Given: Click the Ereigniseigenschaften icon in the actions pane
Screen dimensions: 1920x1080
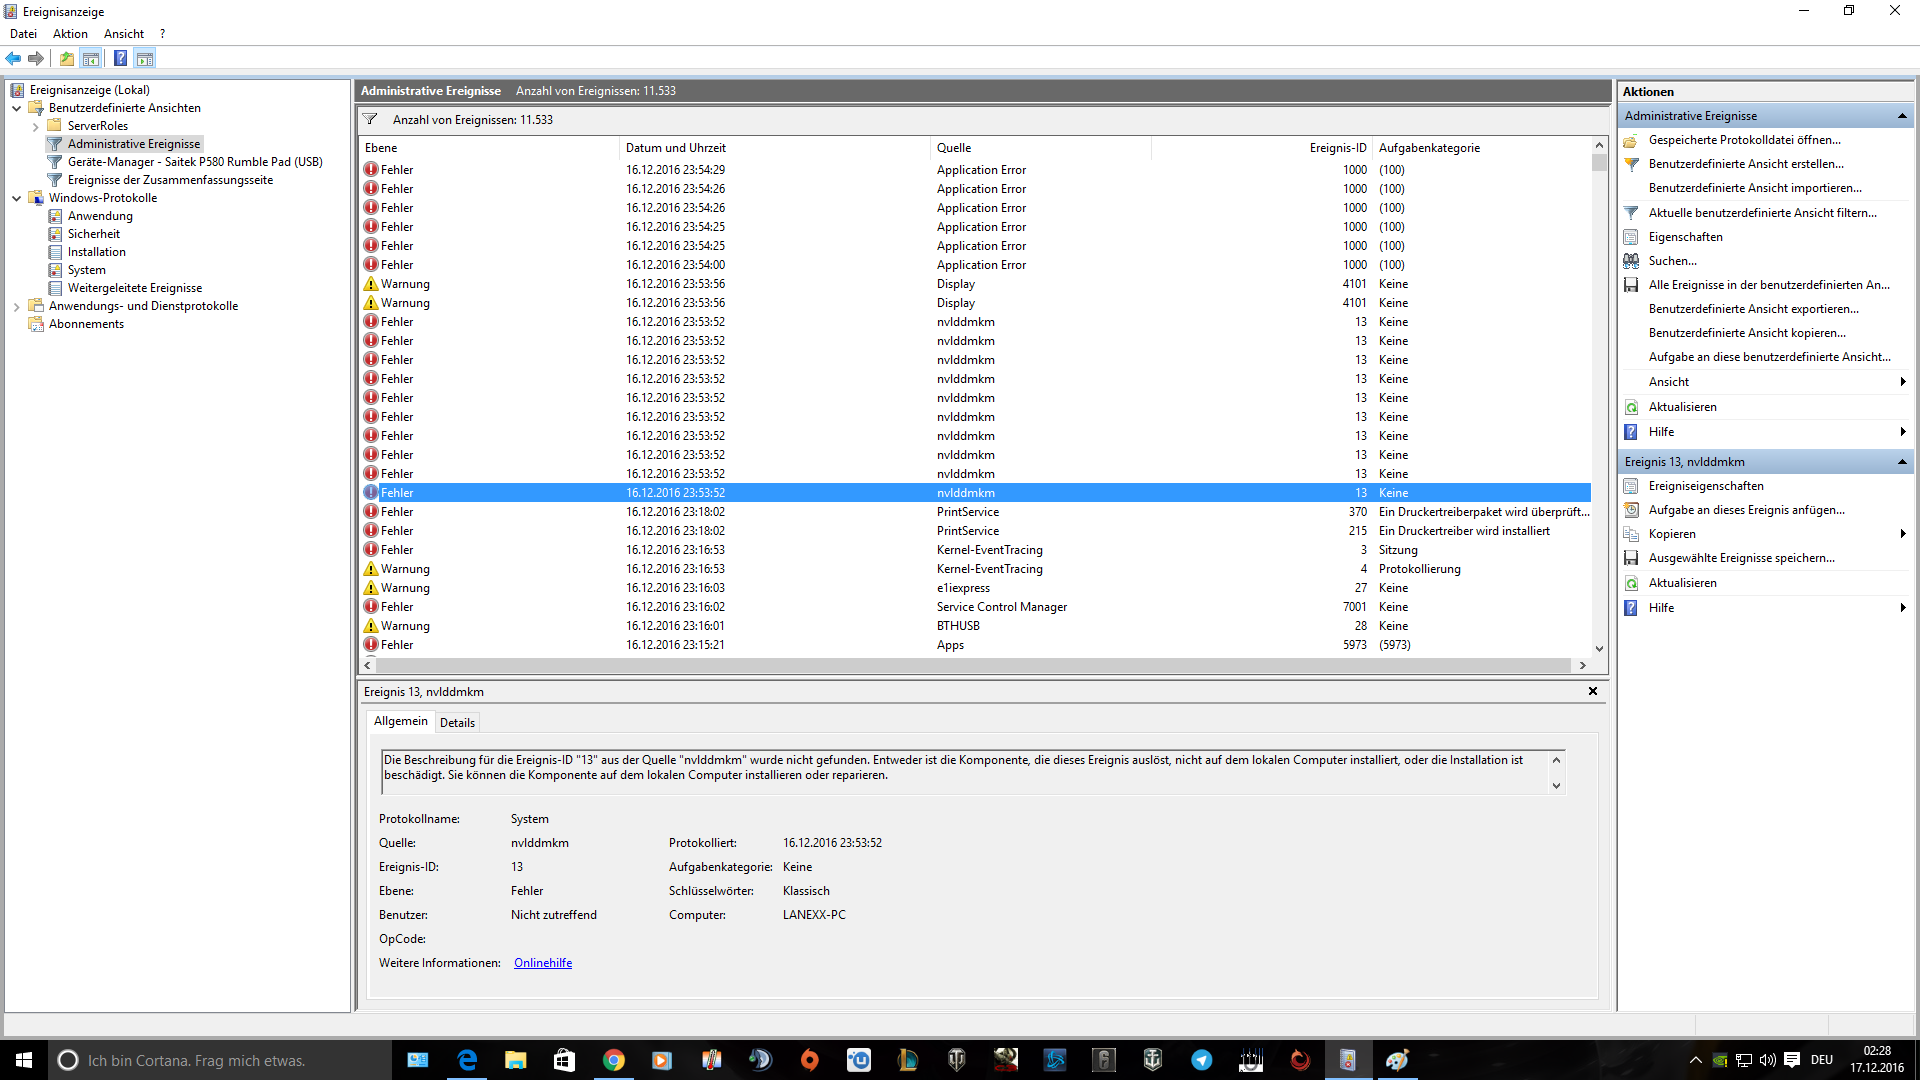Looking at the screenshot, I should click(x=1631, y=486).
